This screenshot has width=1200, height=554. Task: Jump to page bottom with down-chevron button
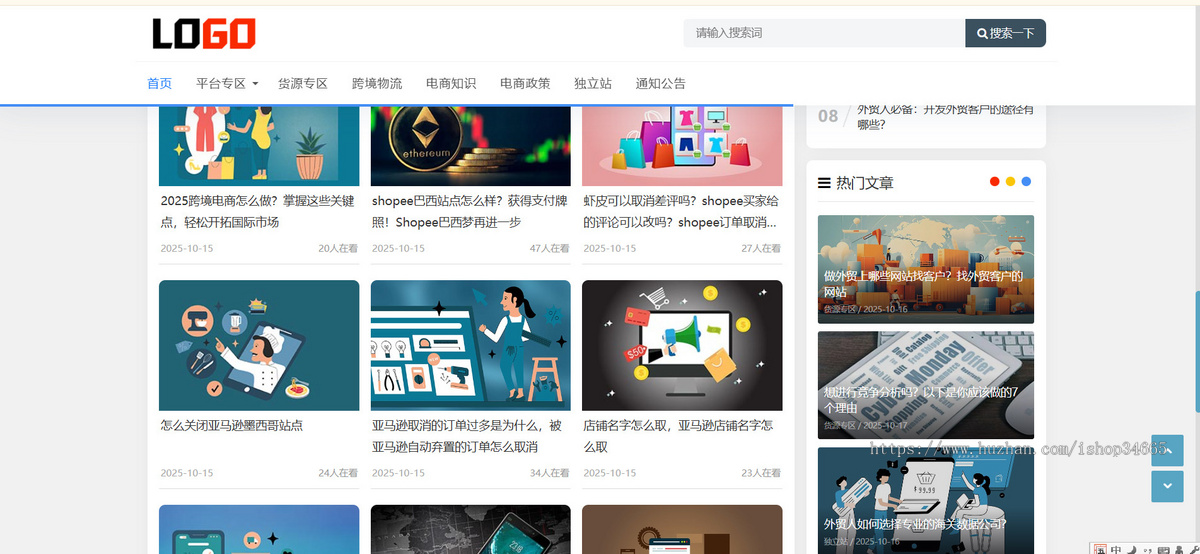1167,486
